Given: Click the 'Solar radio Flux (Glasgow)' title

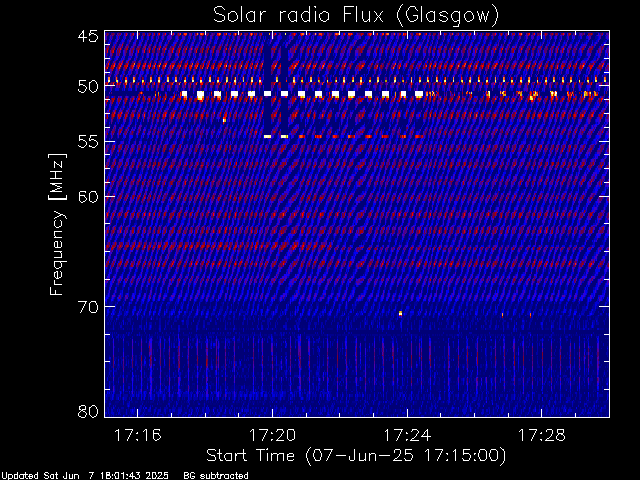Looking at the screenshot, I should pos(356,16).
